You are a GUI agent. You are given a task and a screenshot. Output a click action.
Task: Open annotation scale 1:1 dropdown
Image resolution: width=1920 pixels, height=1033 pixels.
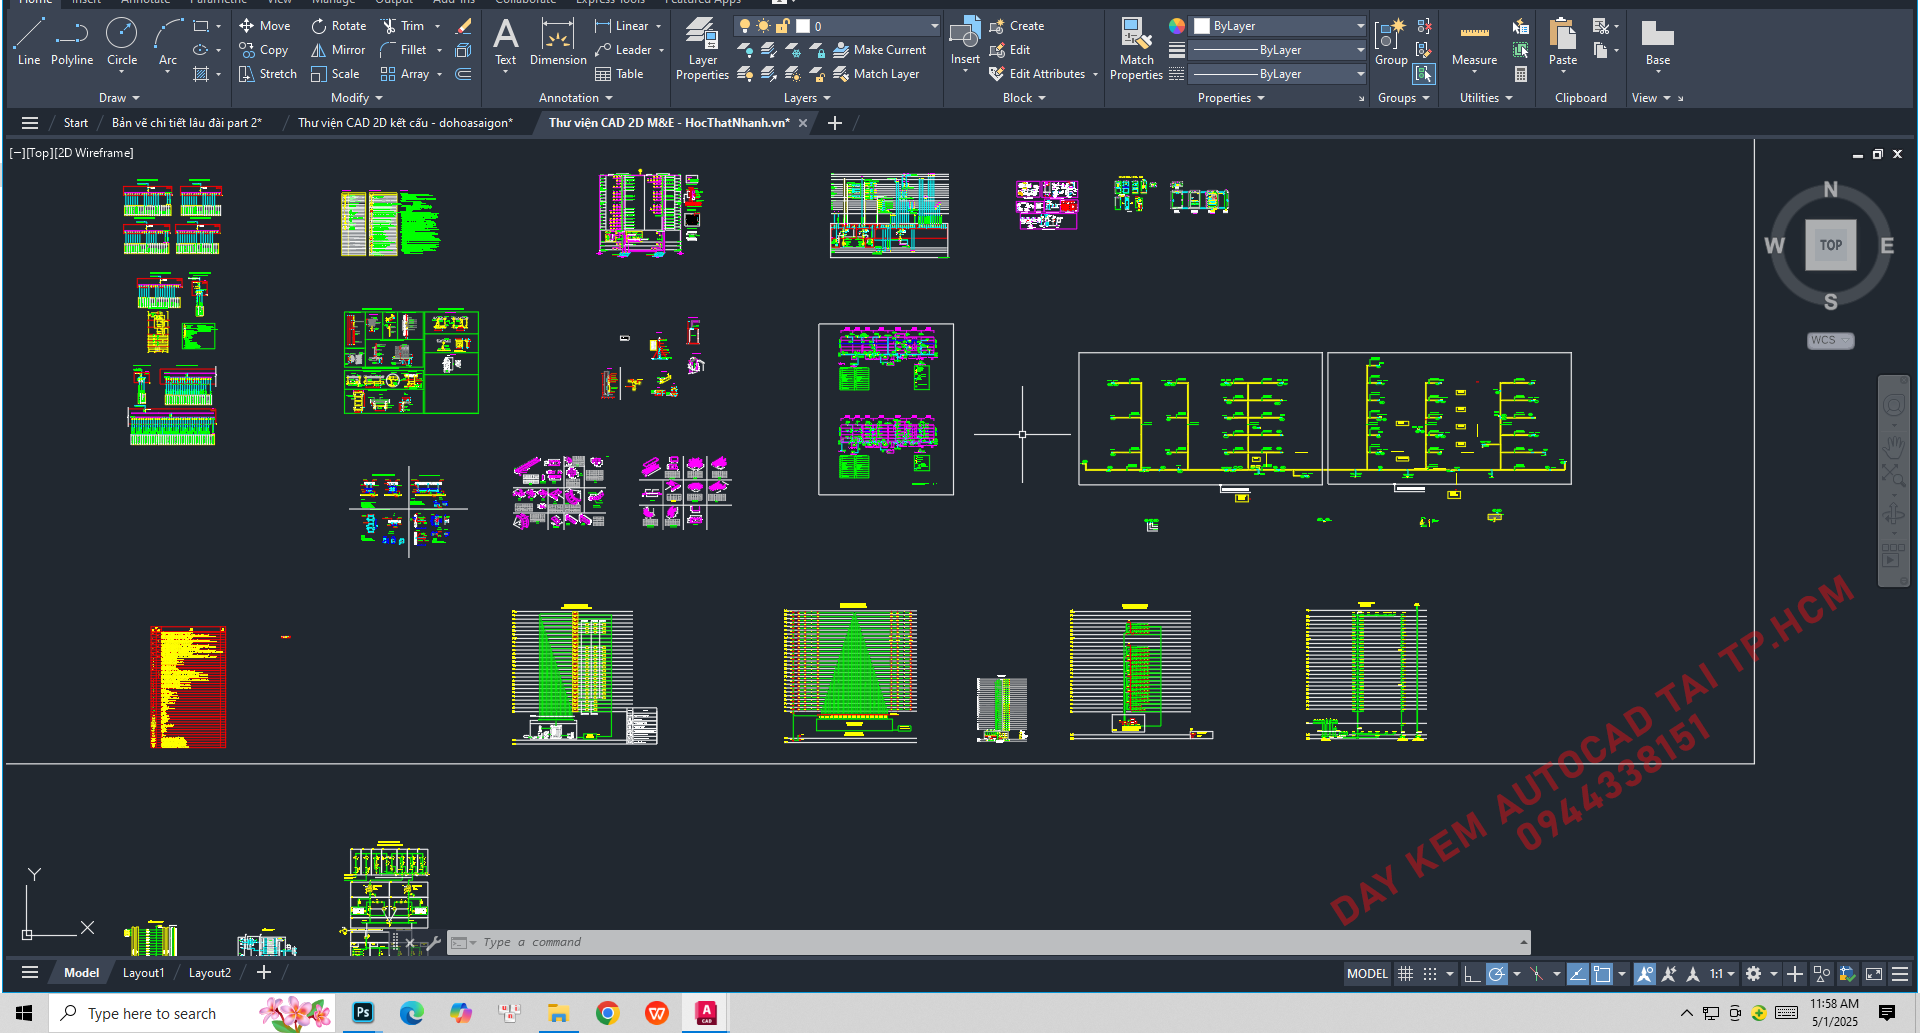[1721, 973]
